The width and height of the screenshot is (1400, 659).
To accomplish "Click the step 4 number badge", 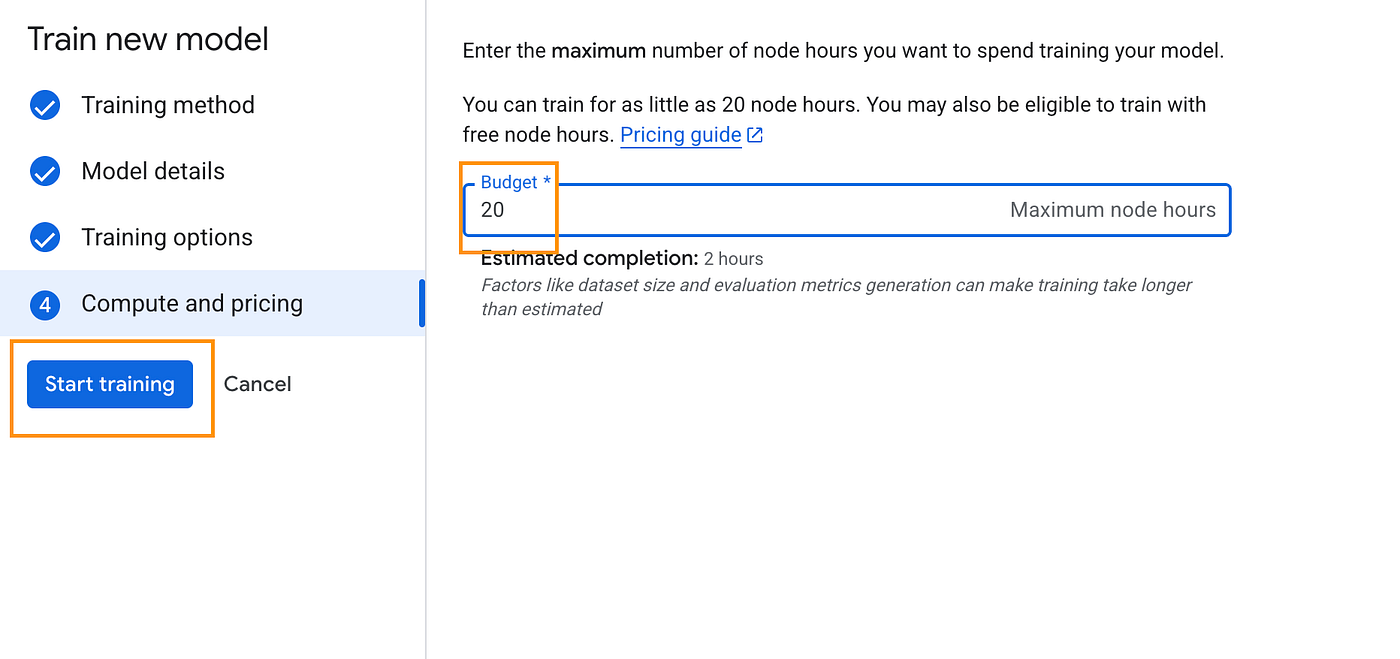I will [x=45, y=304].
